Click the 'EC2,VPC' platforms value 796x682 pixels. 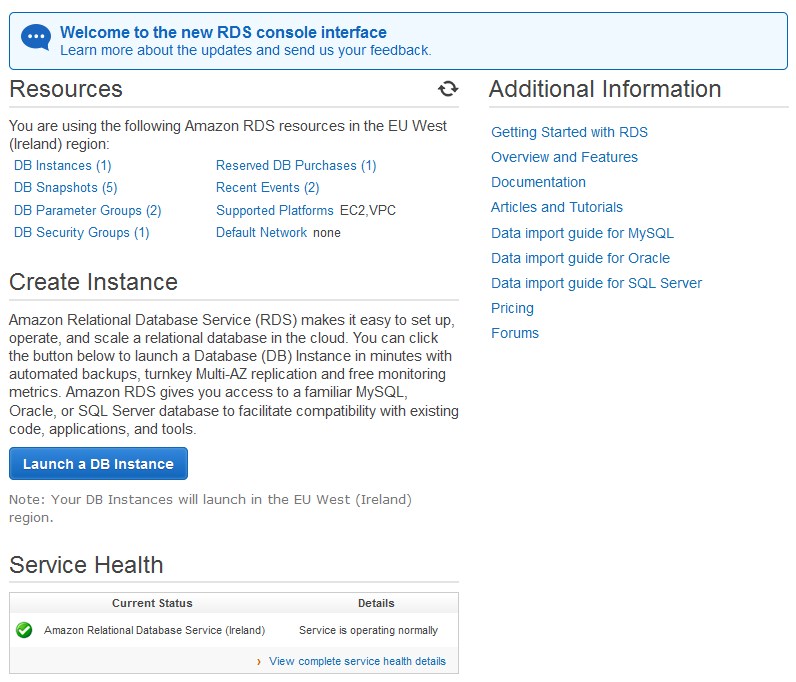(x=368, y=210)
